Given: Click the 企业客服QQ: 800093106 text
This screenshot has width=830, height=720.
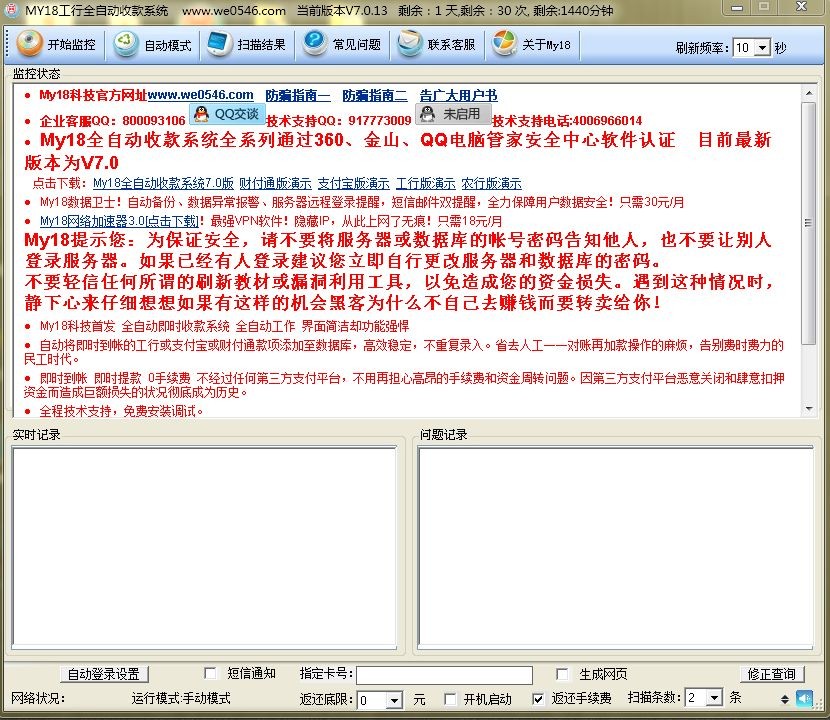Looking at the screenshot, I should (112, 121).
